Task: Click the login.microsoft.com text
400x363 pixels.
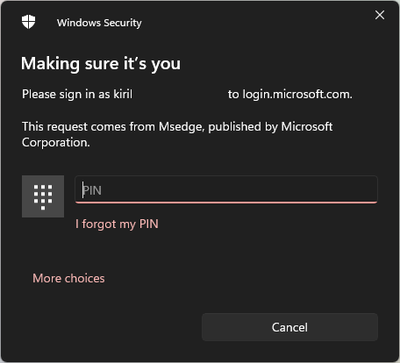Action: click(x=297, y=95)
